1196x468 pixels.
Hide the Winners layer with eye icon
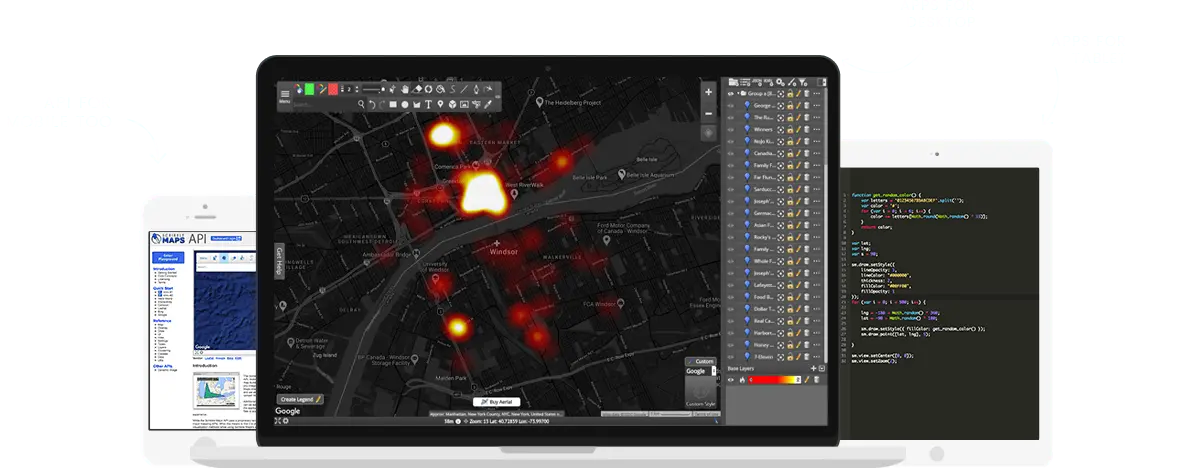731,129
